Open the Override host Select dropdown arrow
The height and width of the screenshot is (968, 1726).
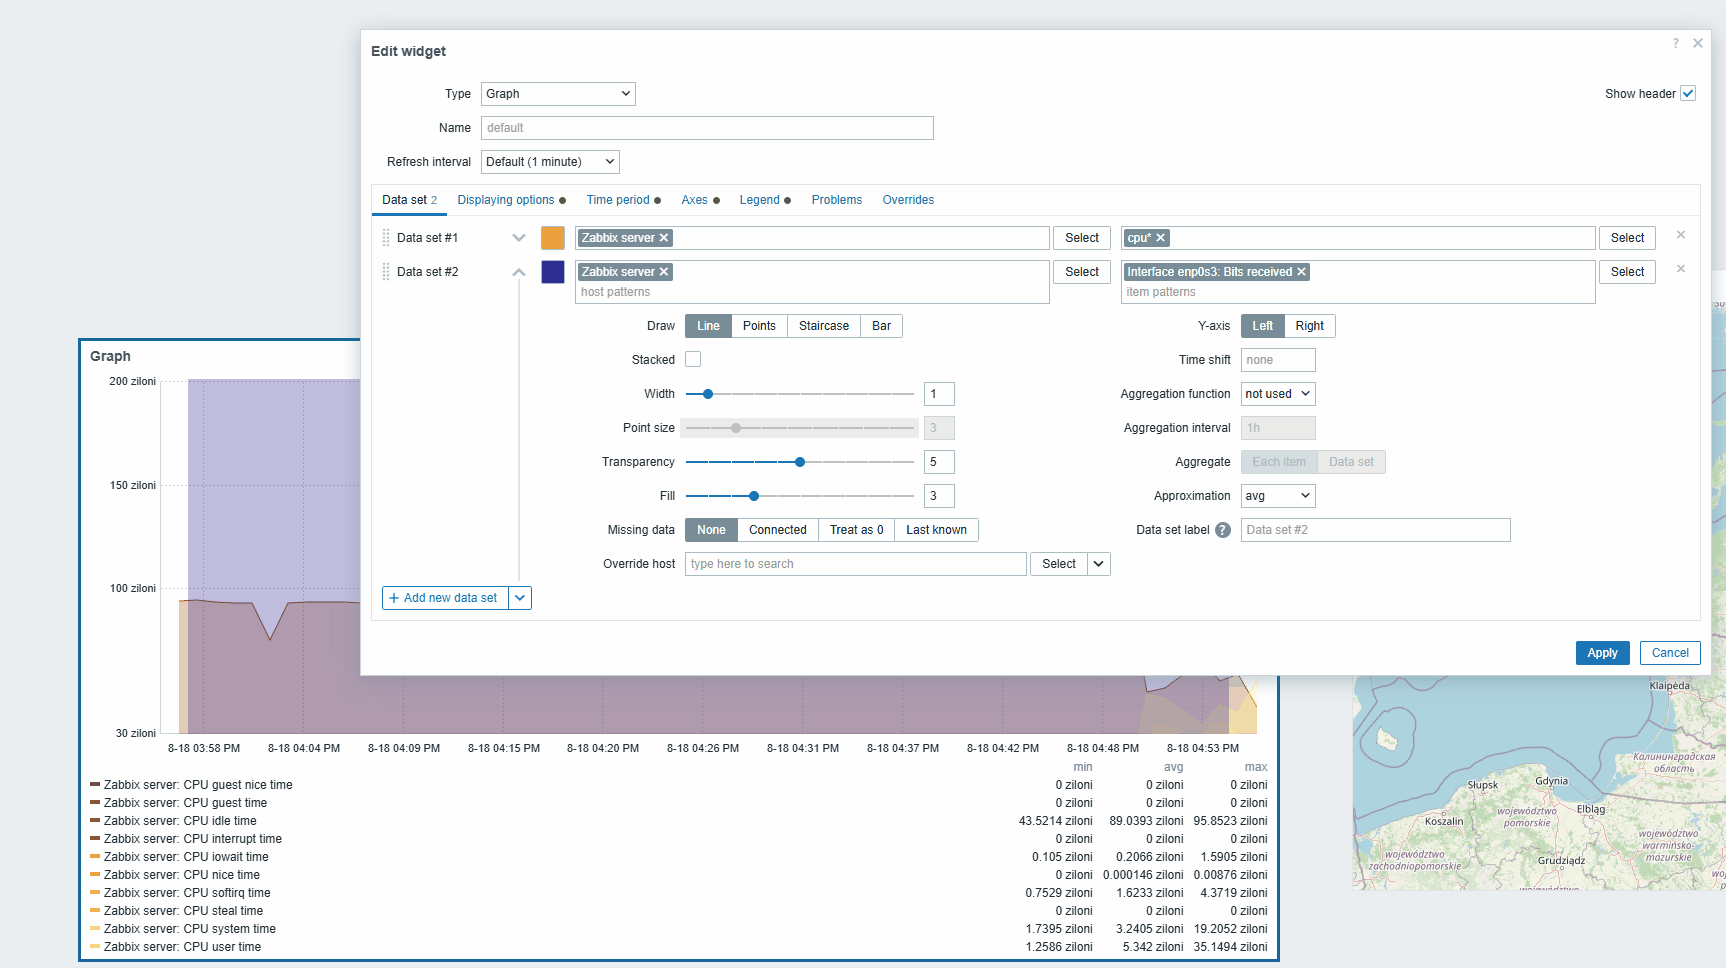tap(1099, 564)
